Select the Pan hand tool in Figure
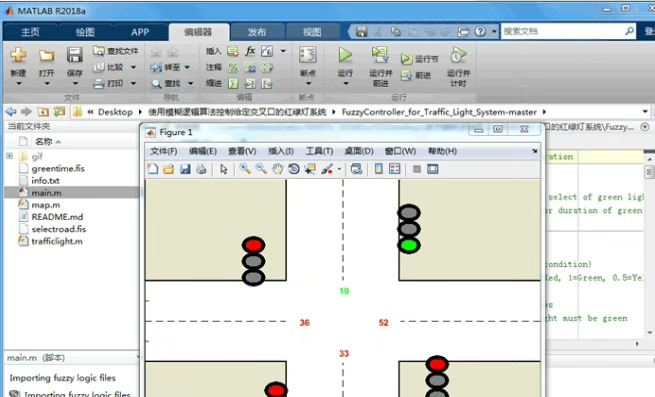The image size is (655, 397). pyautogui.click(x=277, y=169)
